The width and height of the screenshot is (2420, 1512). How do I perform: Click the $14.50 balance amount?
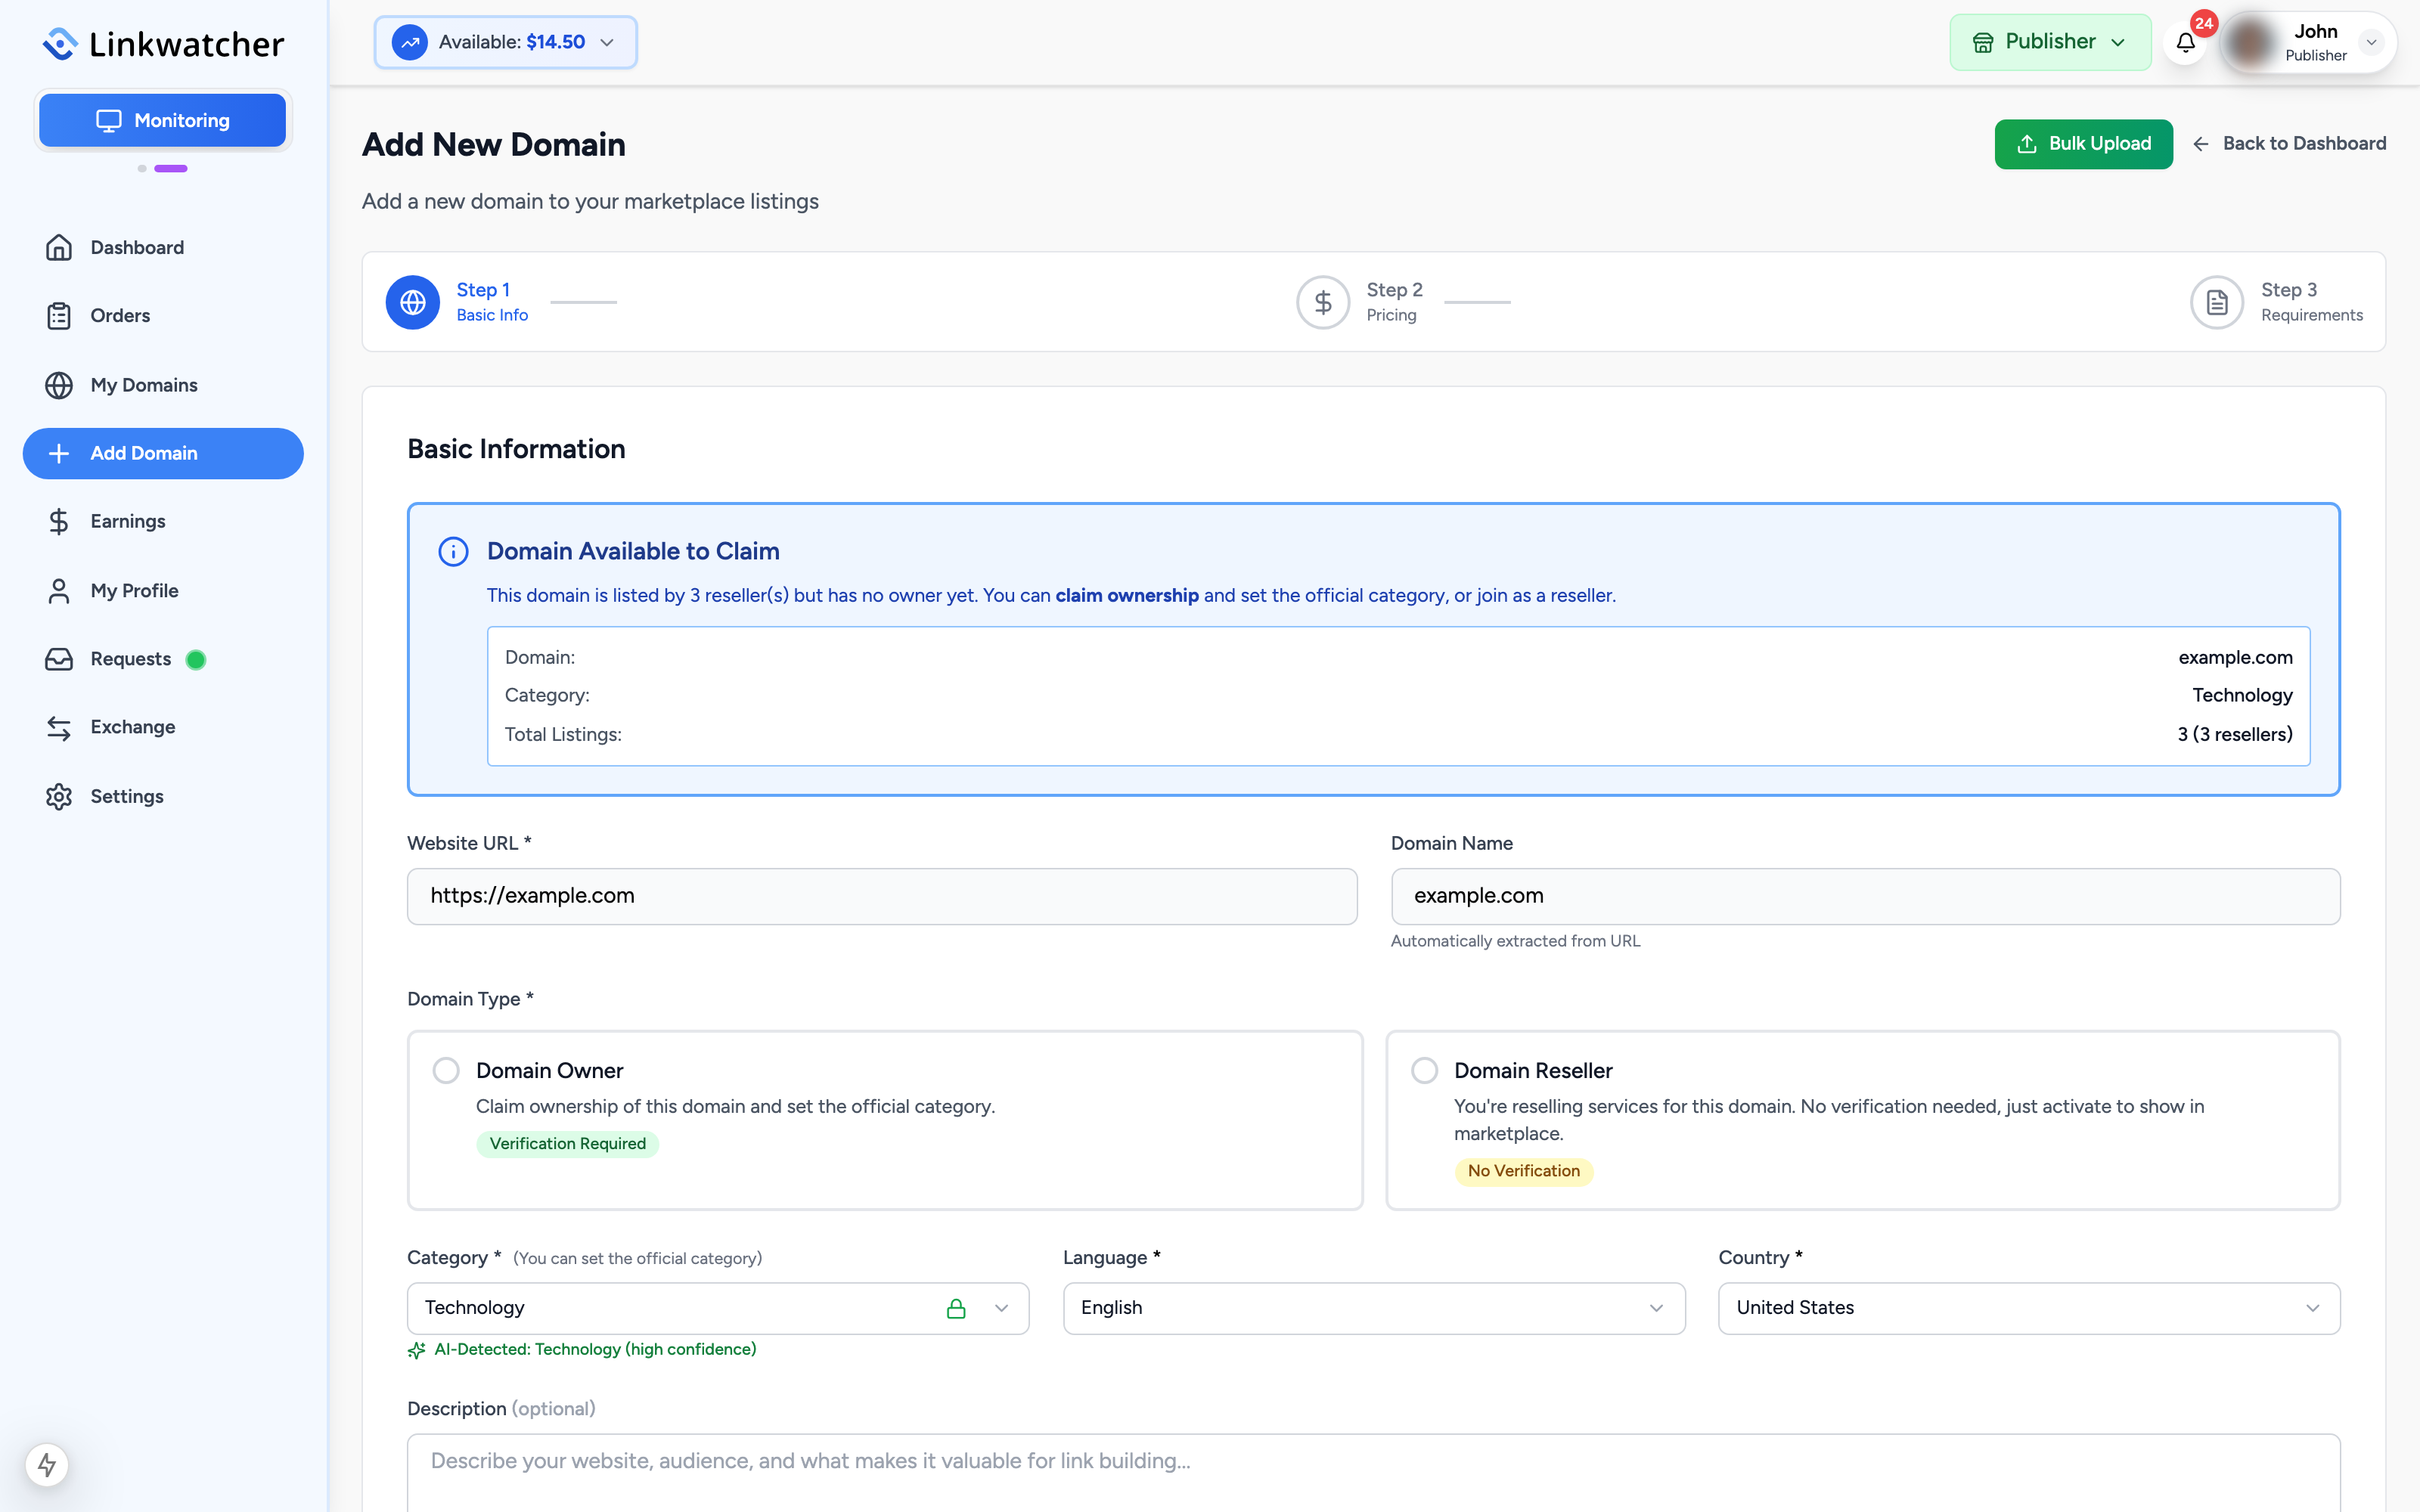pyautogui.click(x=556, y=42)
